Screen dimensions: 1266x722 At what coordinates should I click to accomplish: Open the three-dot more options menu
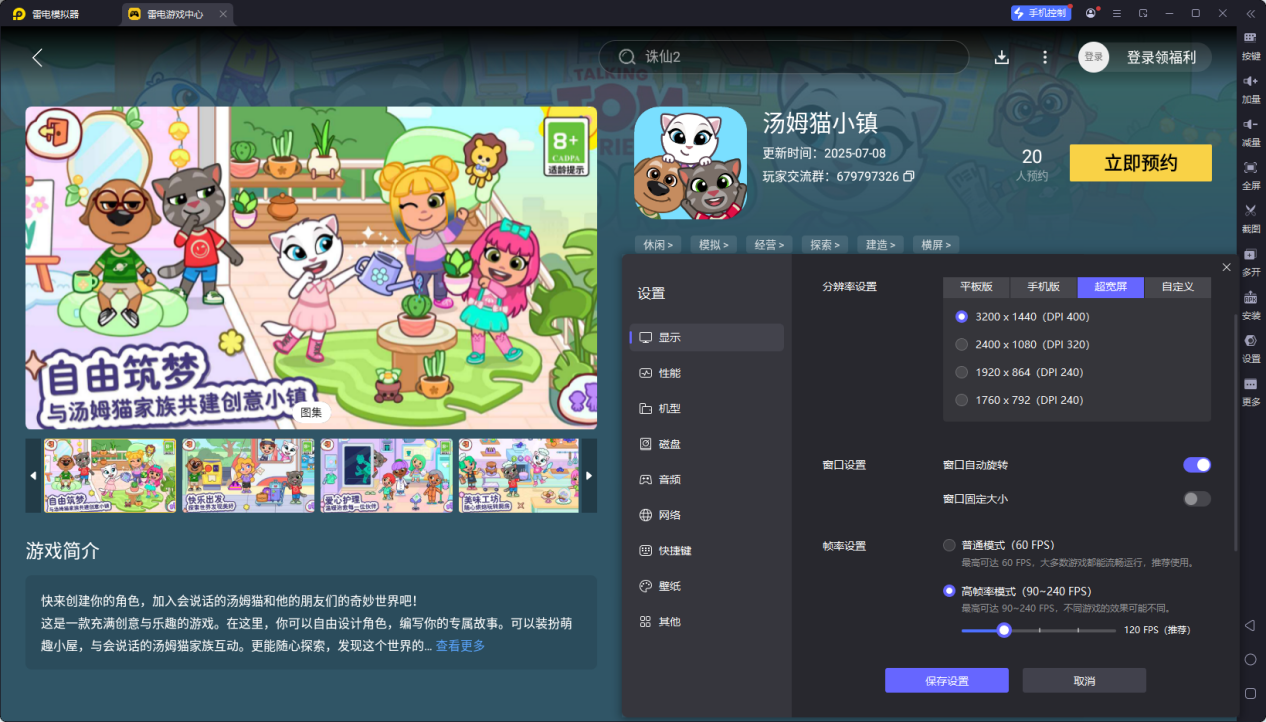[x=1045, y=57]
